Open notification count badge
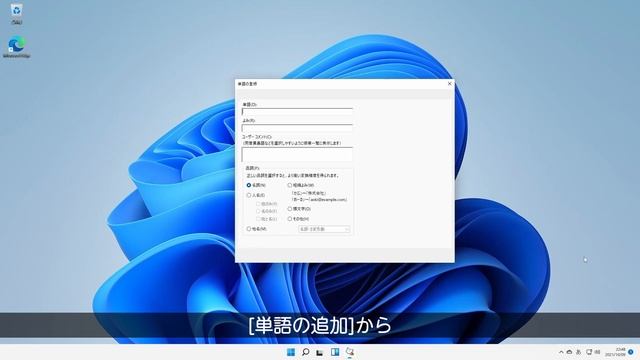Image resolution: width=640 pixels, height=360 pixels. [x=631, y=352]
